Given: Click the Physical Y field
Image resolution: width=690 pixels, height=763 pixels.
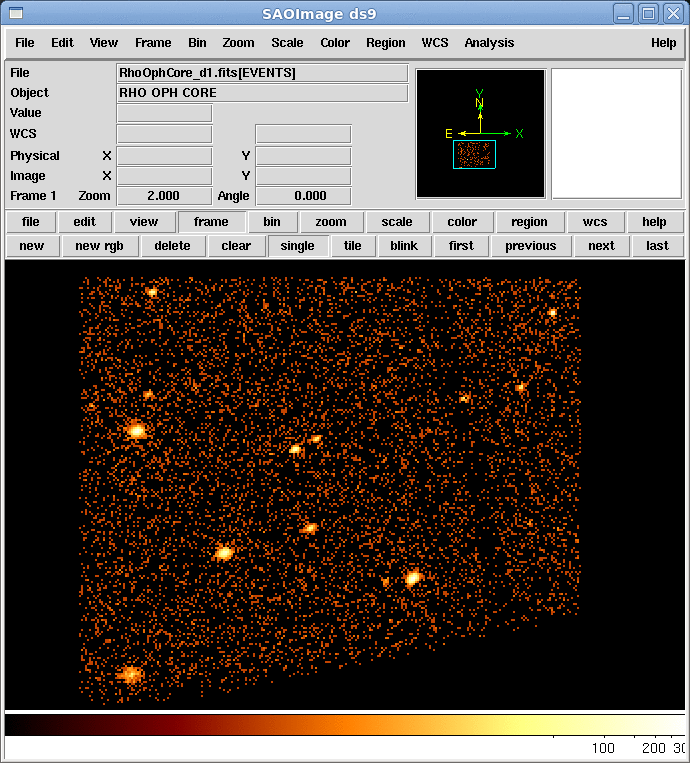Looking at the screenshot, I should (304, 156).
